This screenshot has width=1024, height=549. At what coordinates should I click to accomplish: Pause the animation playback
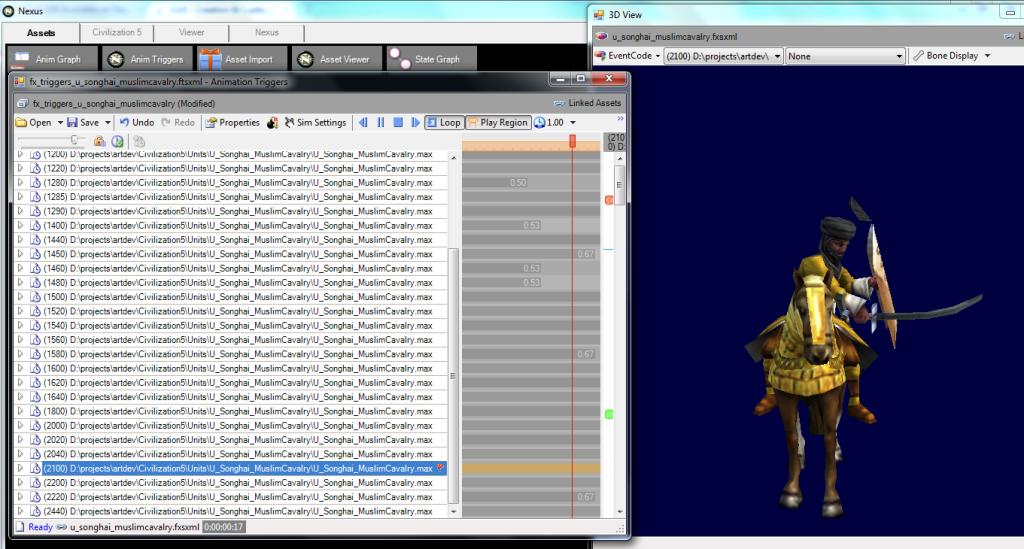pyautogui.click(x=381, y=122)
